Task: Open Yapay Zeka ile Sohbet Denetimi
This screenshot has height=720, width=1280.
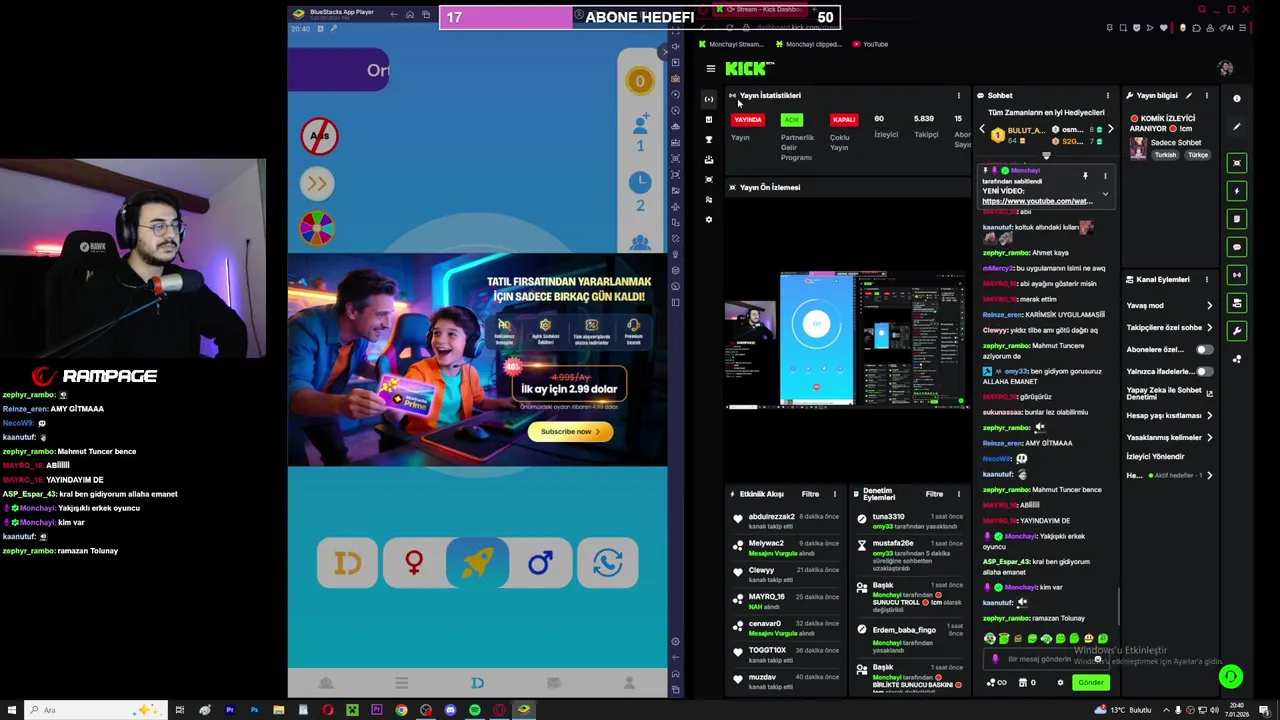Action: pyautogui.click(x=1170, y=393)
